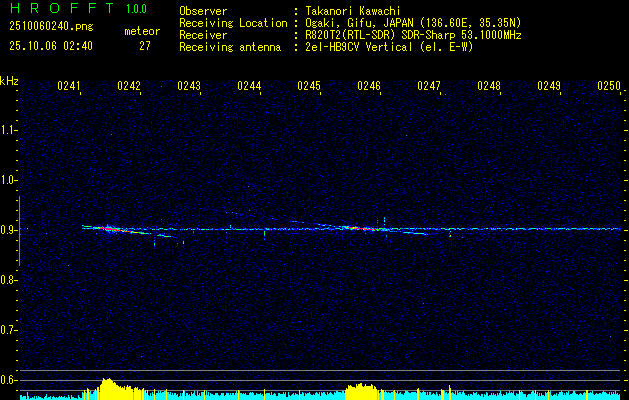Select the Receiver R820T2 text line
Image resolution: width=629 pixels, height=400 pixels.
pyautogui.click(x=350, y=35)
